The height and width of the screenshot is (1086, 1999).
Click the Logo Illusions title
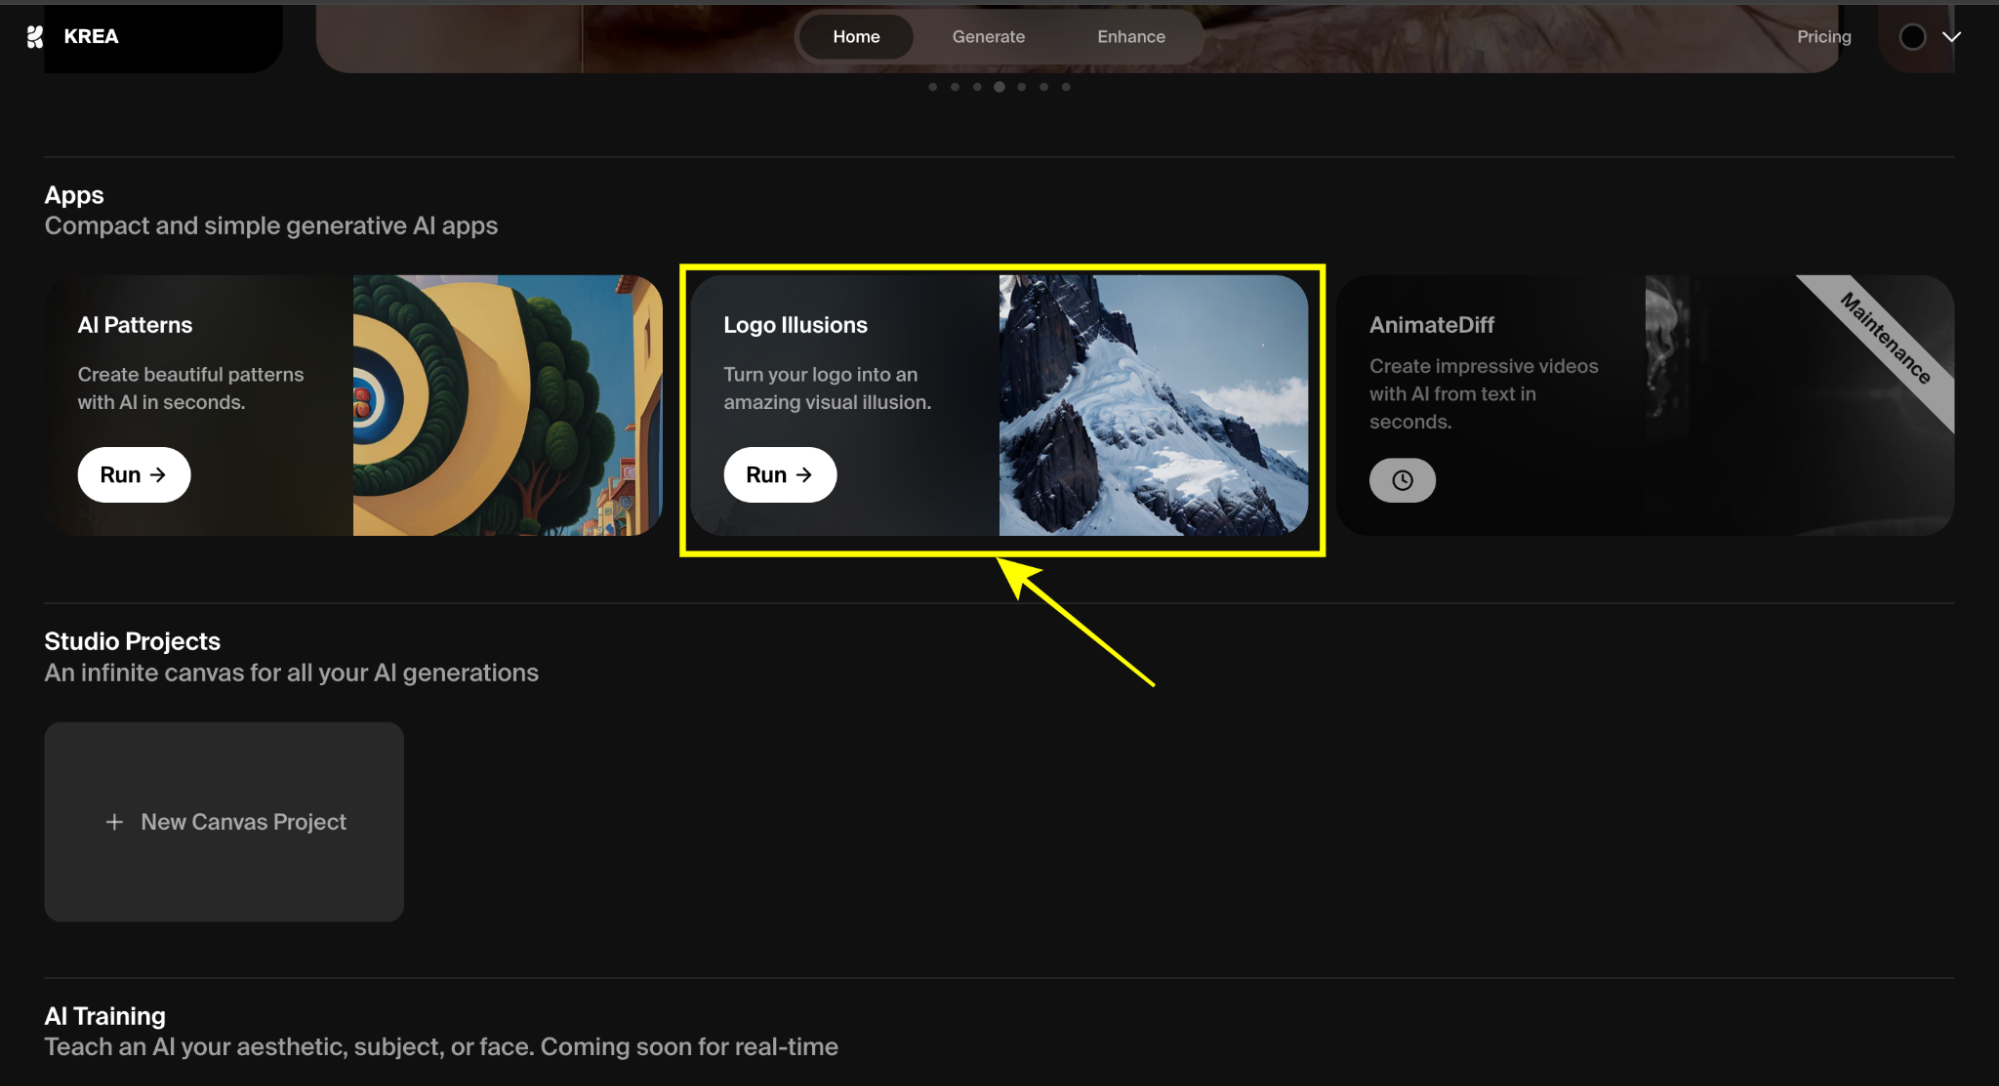tap(795, 325)
